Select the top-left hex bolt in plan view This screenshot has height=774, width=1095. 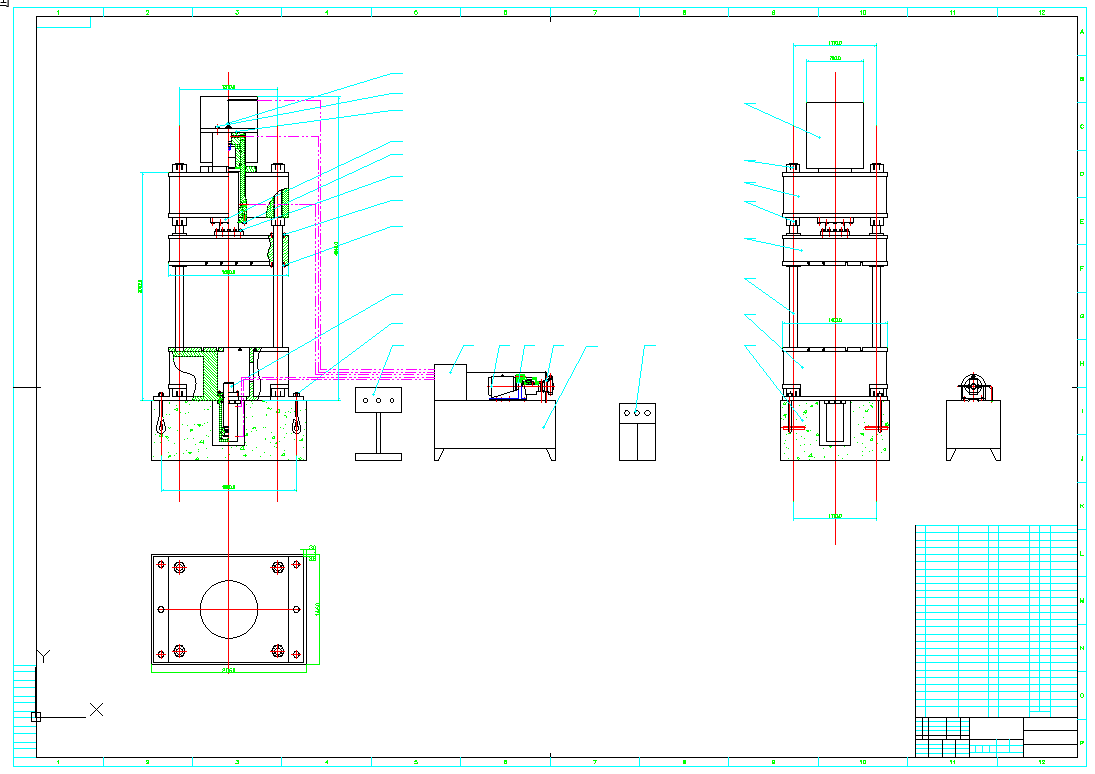point(179,567)
